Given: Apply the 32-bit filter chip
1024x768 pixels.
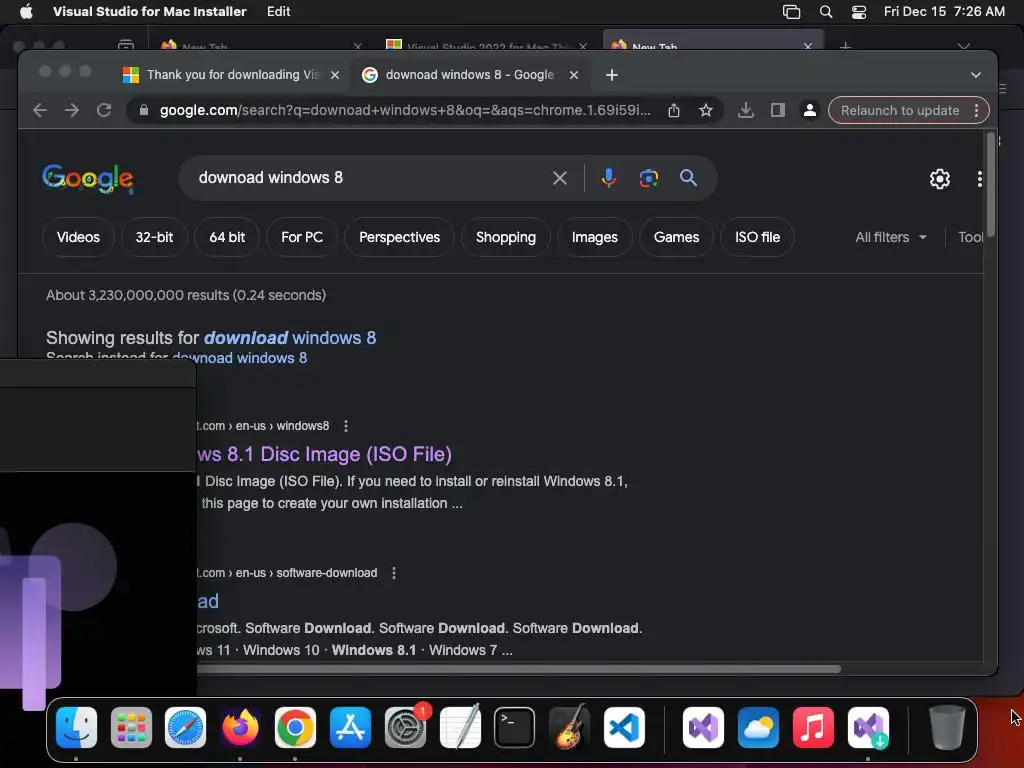Looking at the screenshot, I should [x=154, y=237].
